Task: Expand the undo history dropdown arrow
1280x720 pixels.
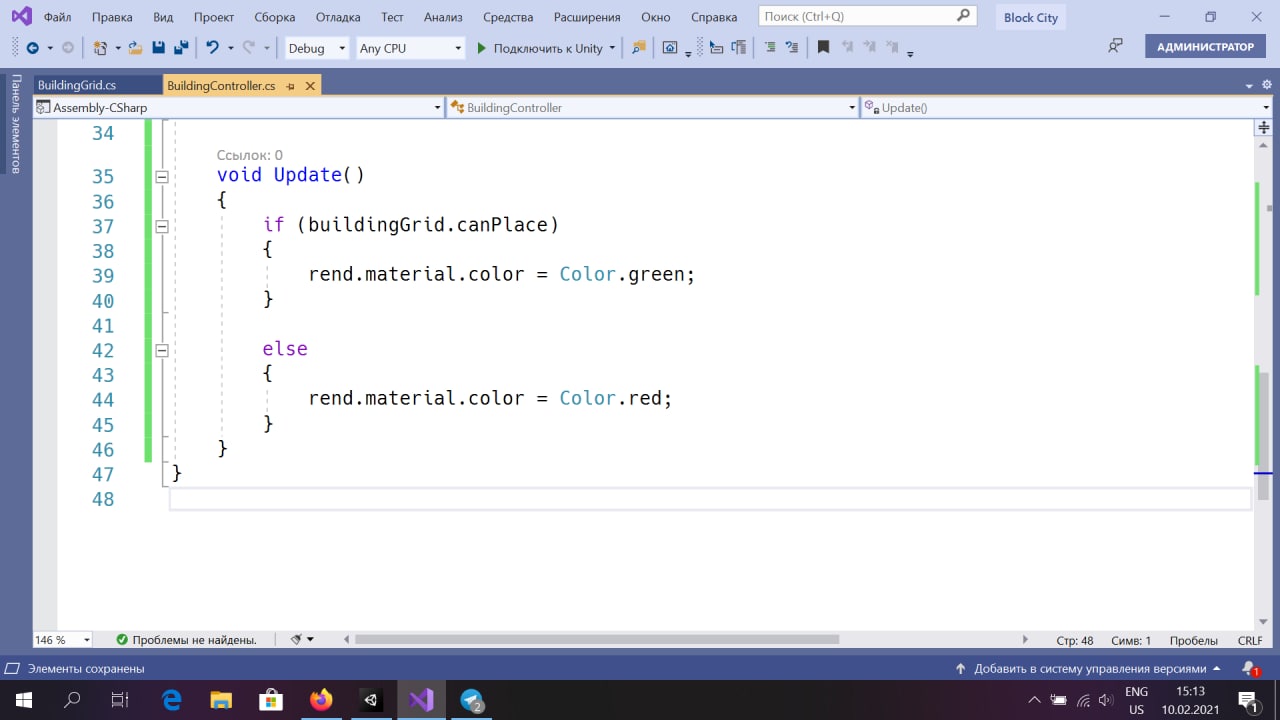Action: coord(231,48)
